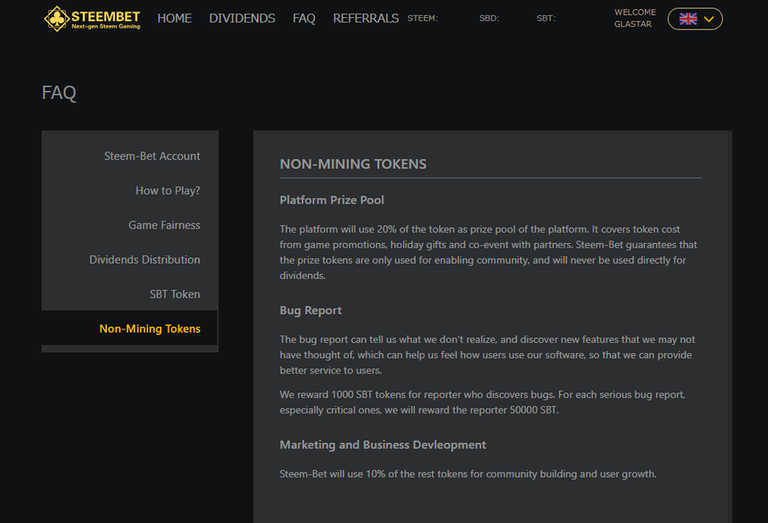Click the UK flag language icon
This screenshot has width=768, height=523.
tap(688, 19)
